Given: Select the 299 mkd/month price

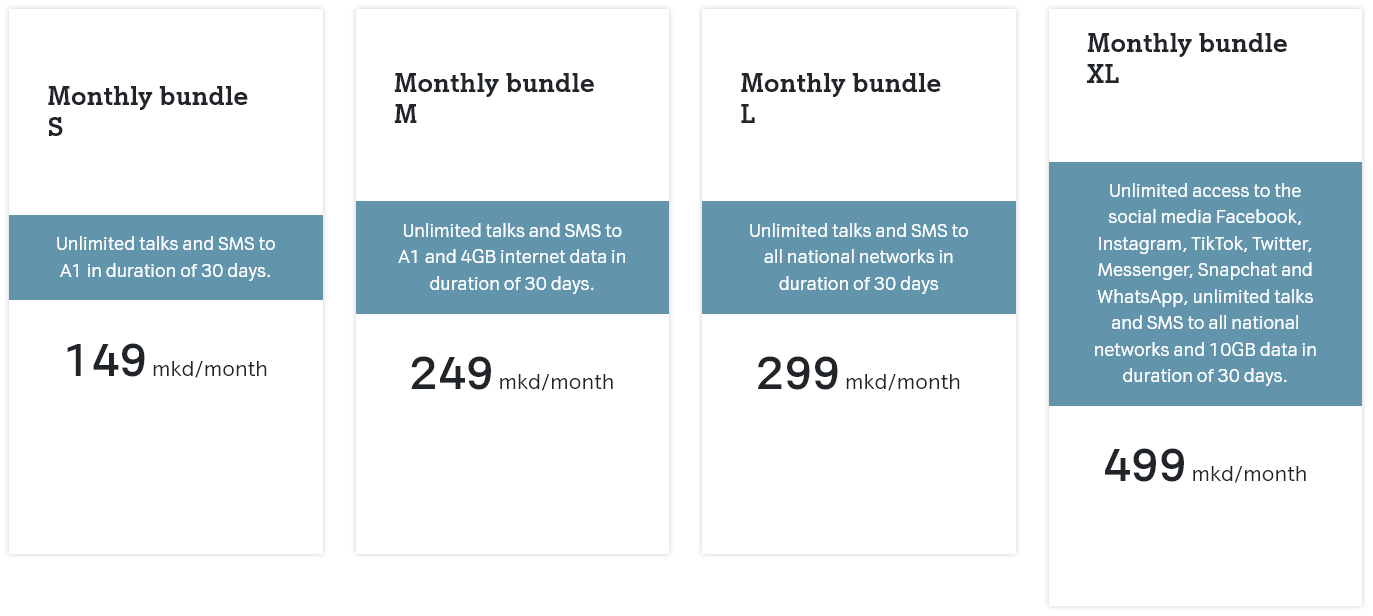Looking at the screenshot, I should pos(858,374).
